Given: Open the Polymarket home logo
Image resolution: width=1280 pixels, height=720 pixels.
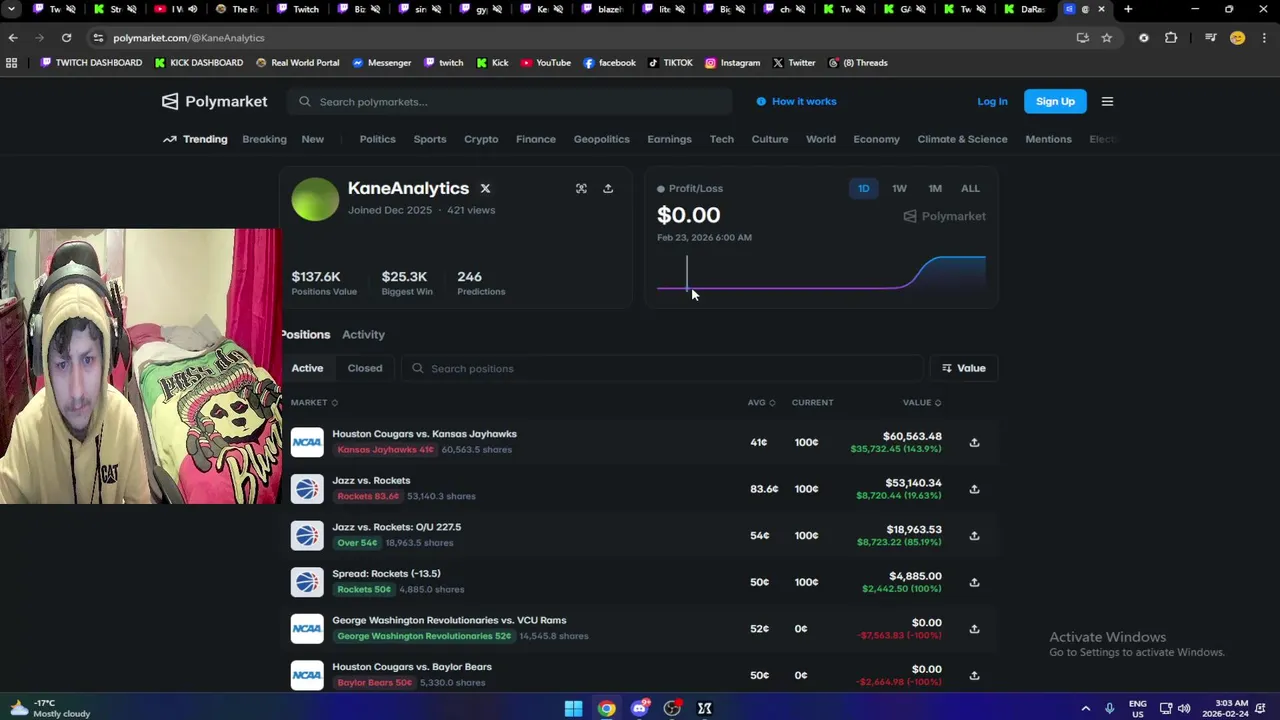Looking at the screenshot, I should pos(214,101).
